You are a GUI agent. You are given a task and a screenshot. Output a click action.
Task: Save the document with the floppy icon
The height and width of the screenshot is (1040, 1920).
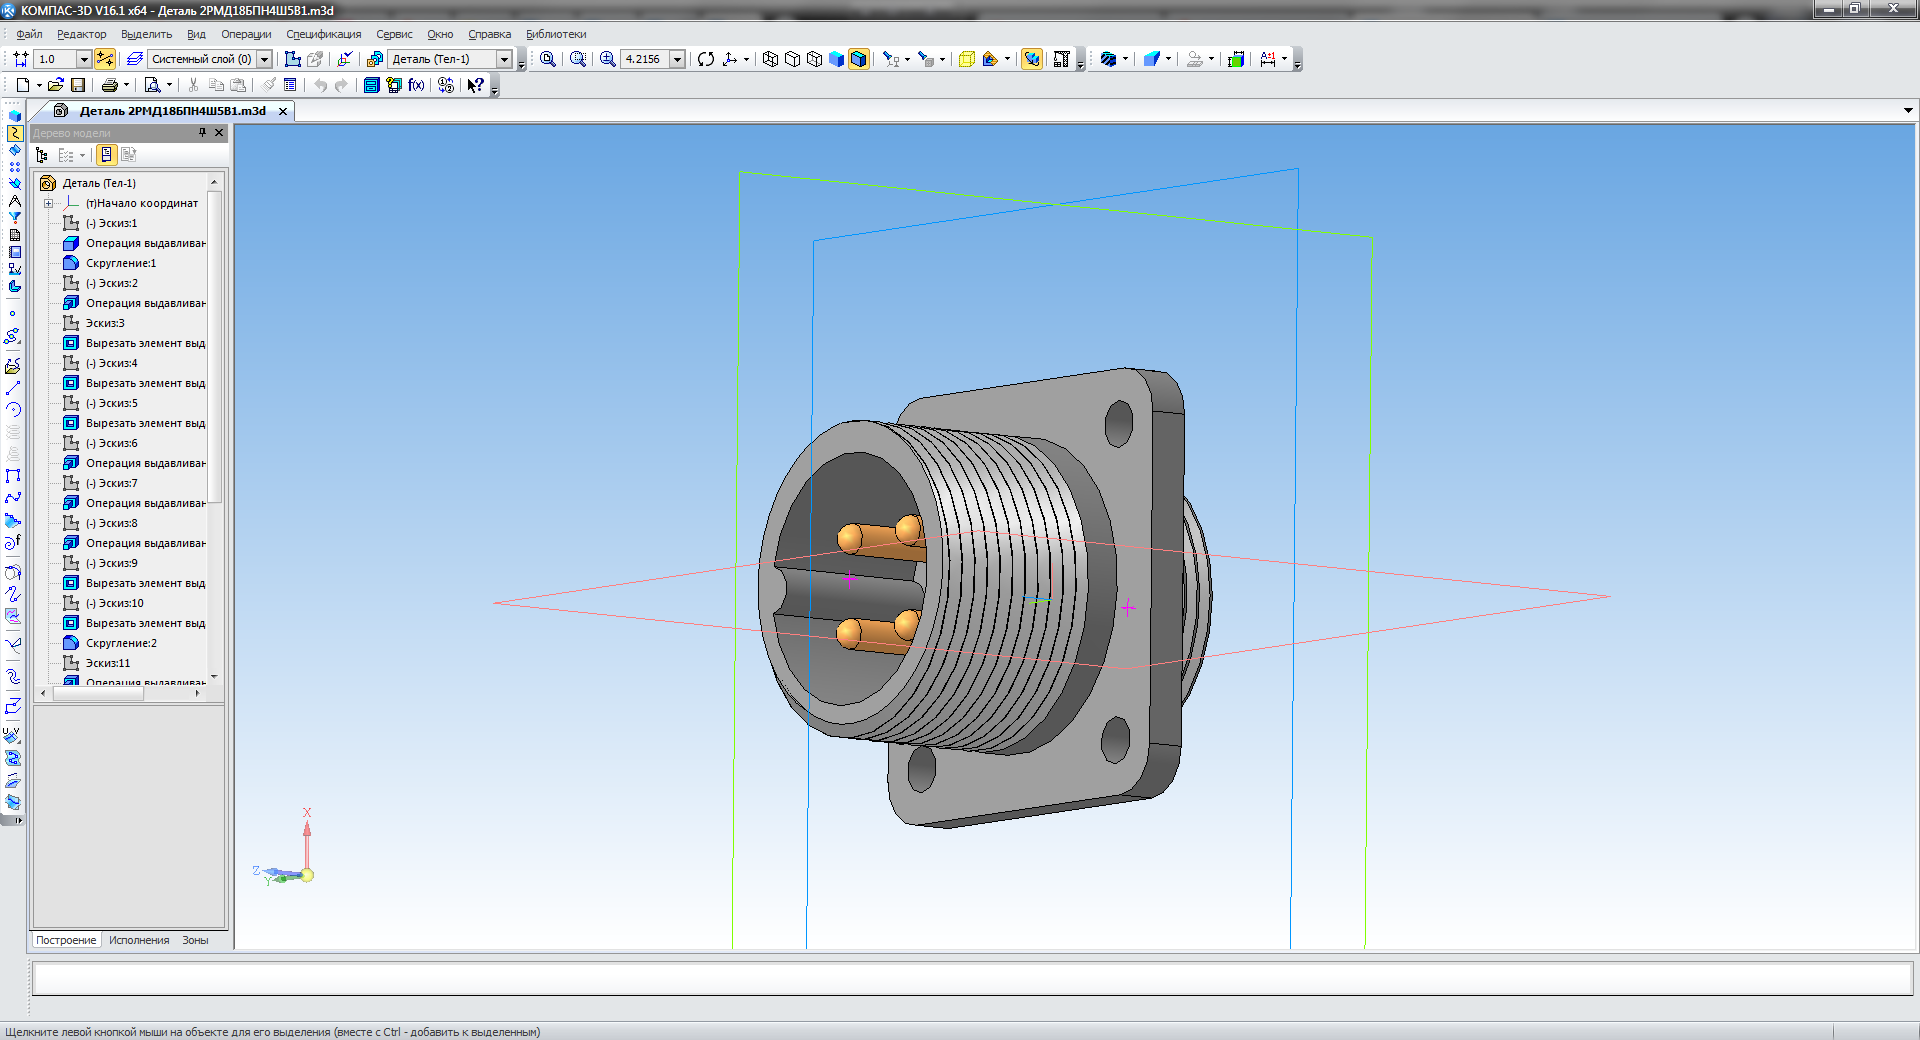click(78, 85)
